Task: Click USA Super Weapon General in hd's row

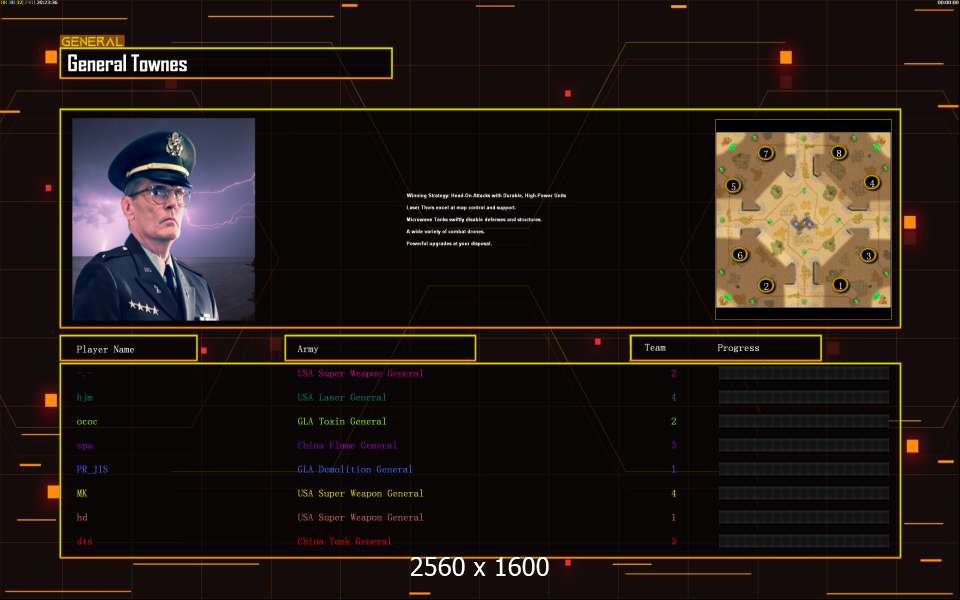Action: pyautogui.click(x=360, y=517)
